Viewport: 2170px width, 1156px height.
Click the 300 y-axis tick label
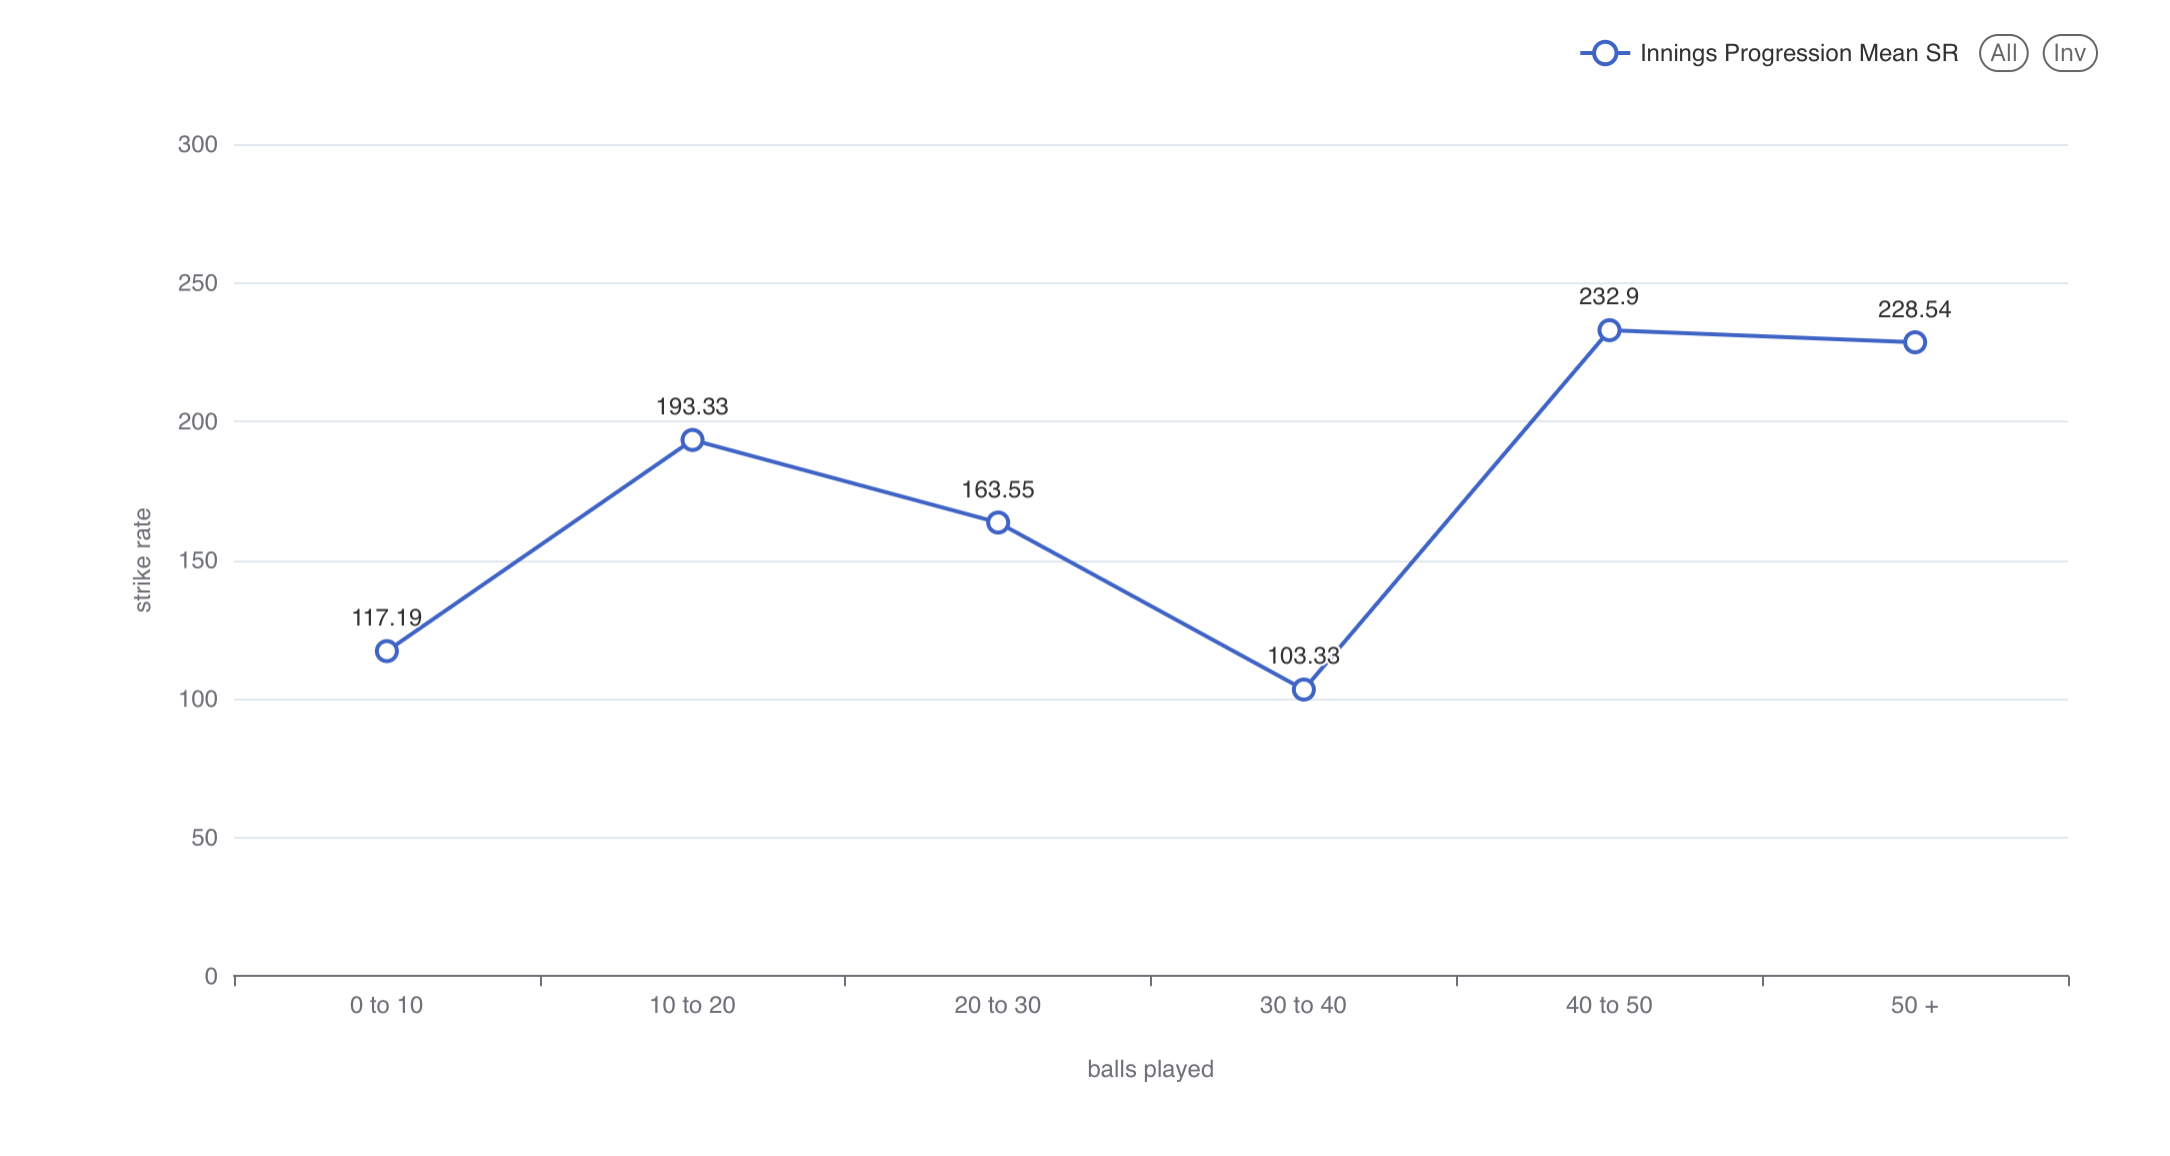[x=198, y=144]
